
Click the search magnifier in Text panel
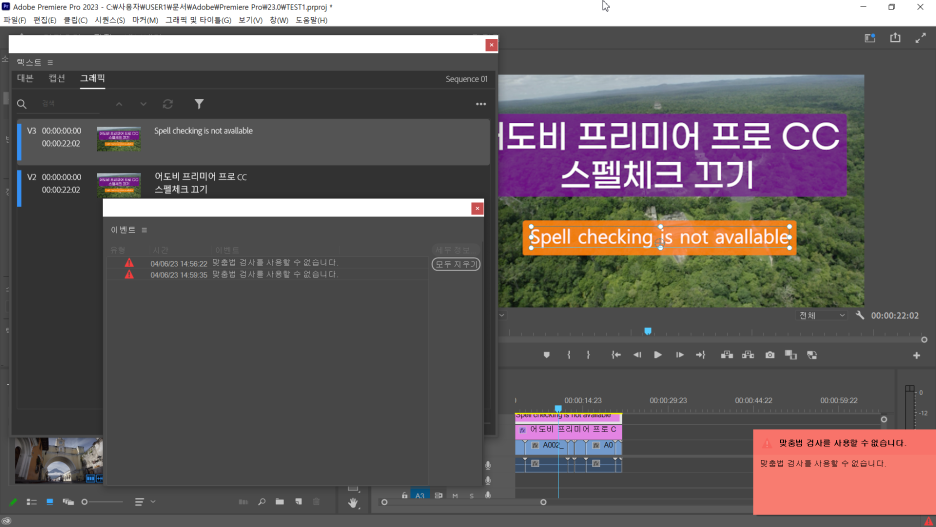[21, 104]
